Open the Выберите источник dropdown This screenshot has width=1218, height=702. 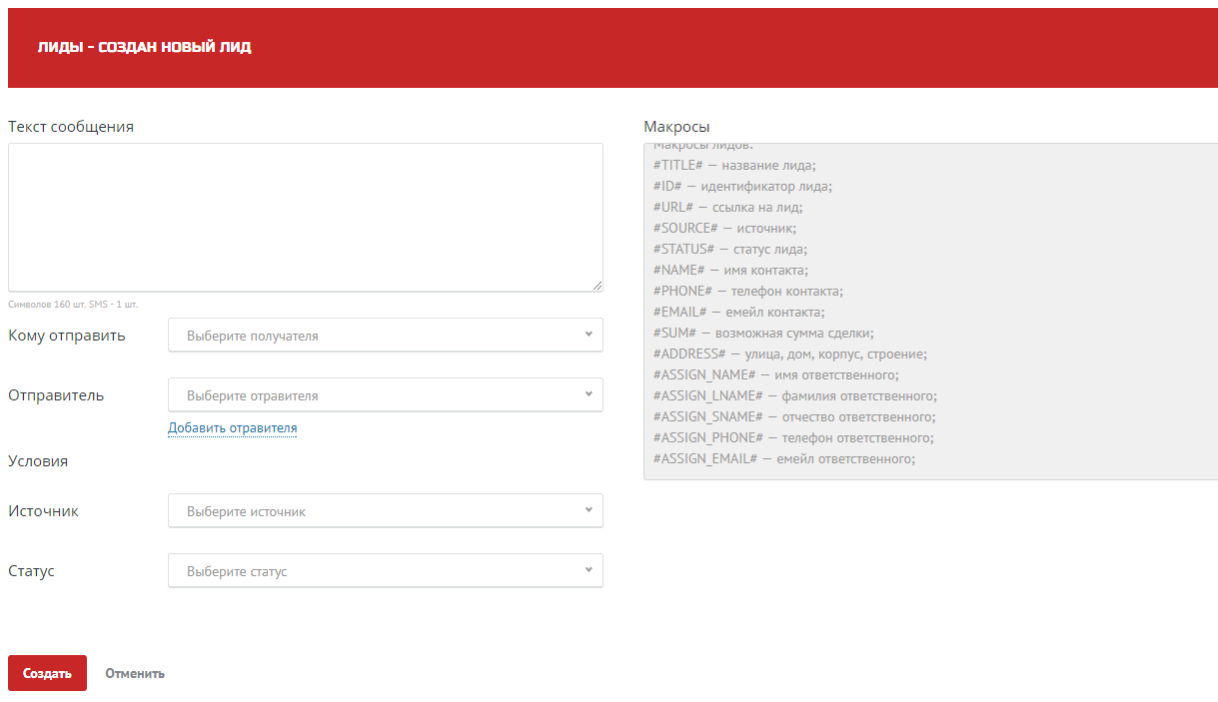385,511
